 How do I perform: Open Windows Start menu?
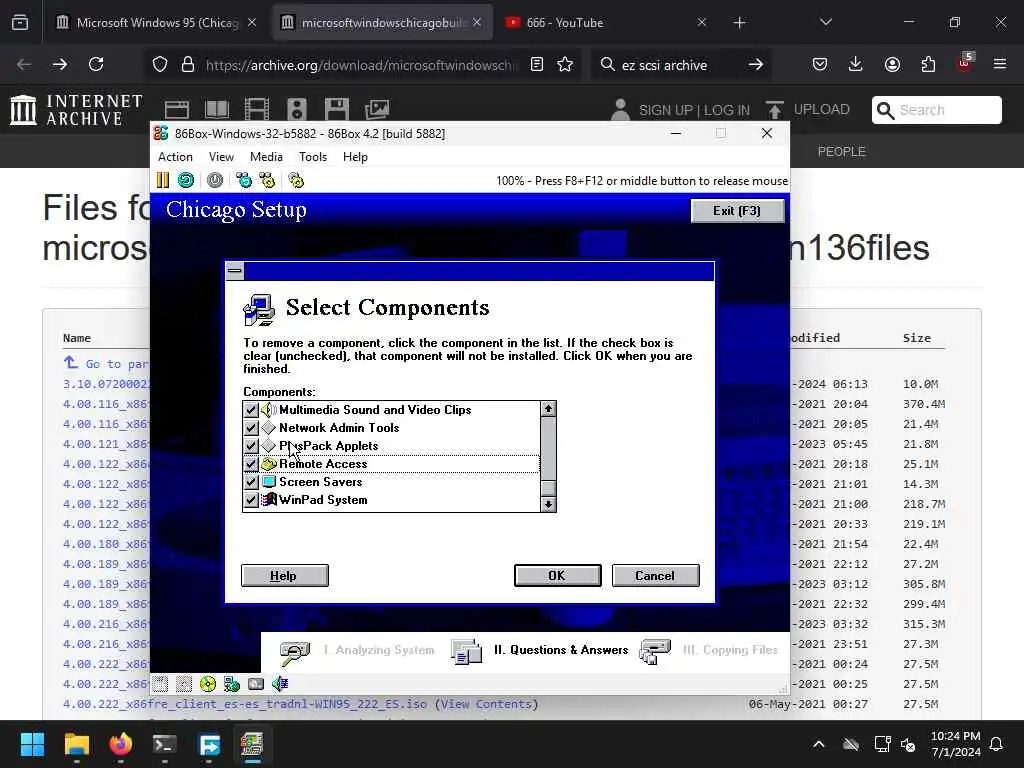pos(32,744)
